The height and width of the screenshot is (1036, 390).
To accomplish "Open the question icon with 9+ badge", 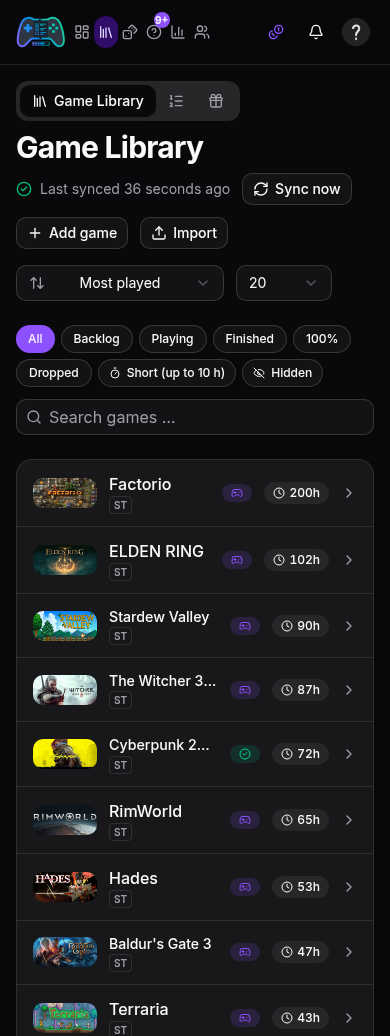I will 154,32.
